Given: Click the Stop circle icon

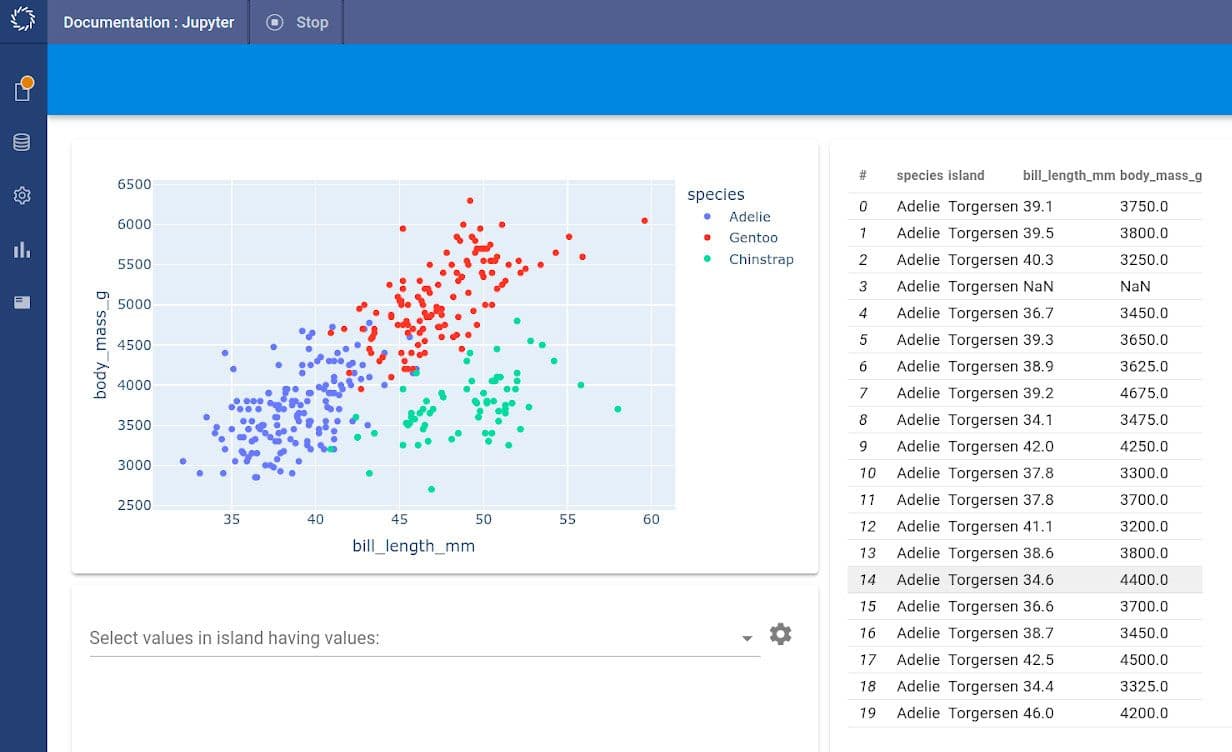Looking at the screenshot, I should 275,22.
